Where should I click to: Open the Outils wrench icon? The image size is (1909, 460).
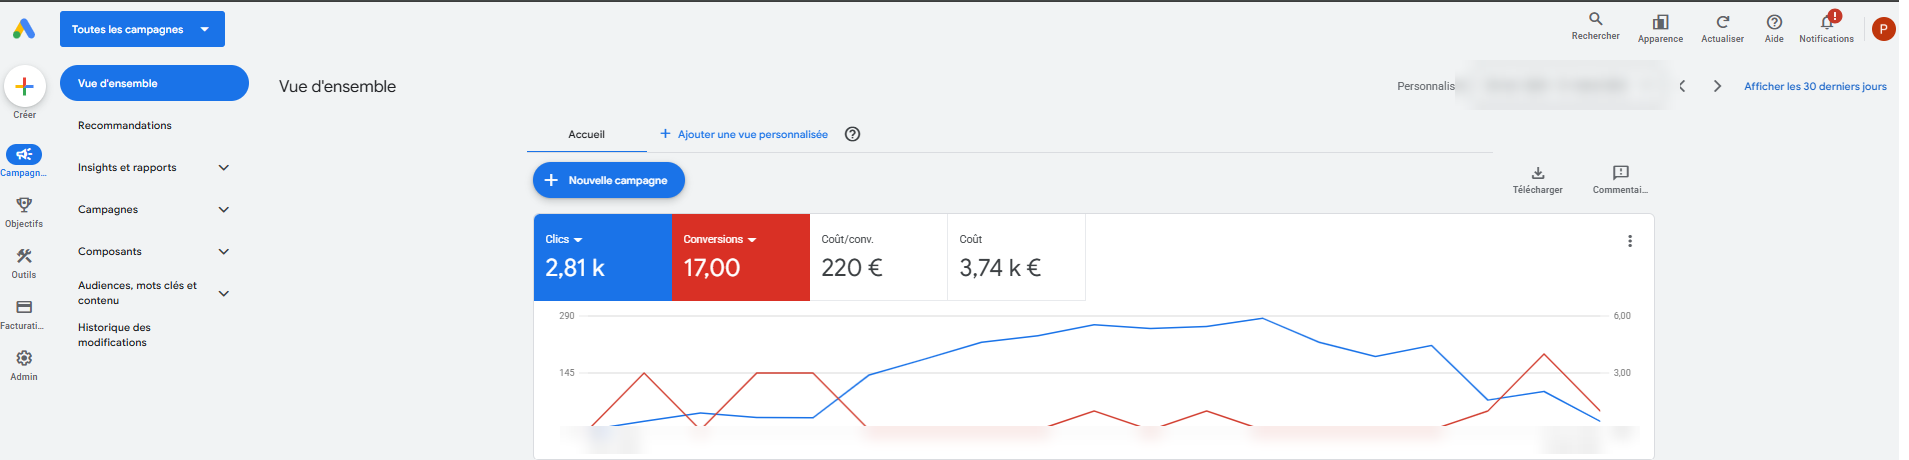(x=24, y=256)
